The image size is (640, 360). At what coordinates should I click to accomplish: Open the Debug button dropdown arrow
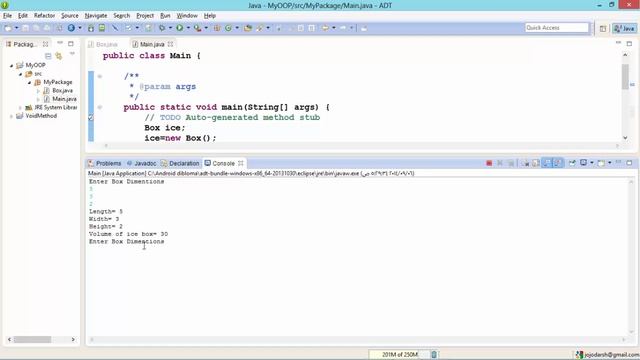pyautogui.click(x=170, y=28)
